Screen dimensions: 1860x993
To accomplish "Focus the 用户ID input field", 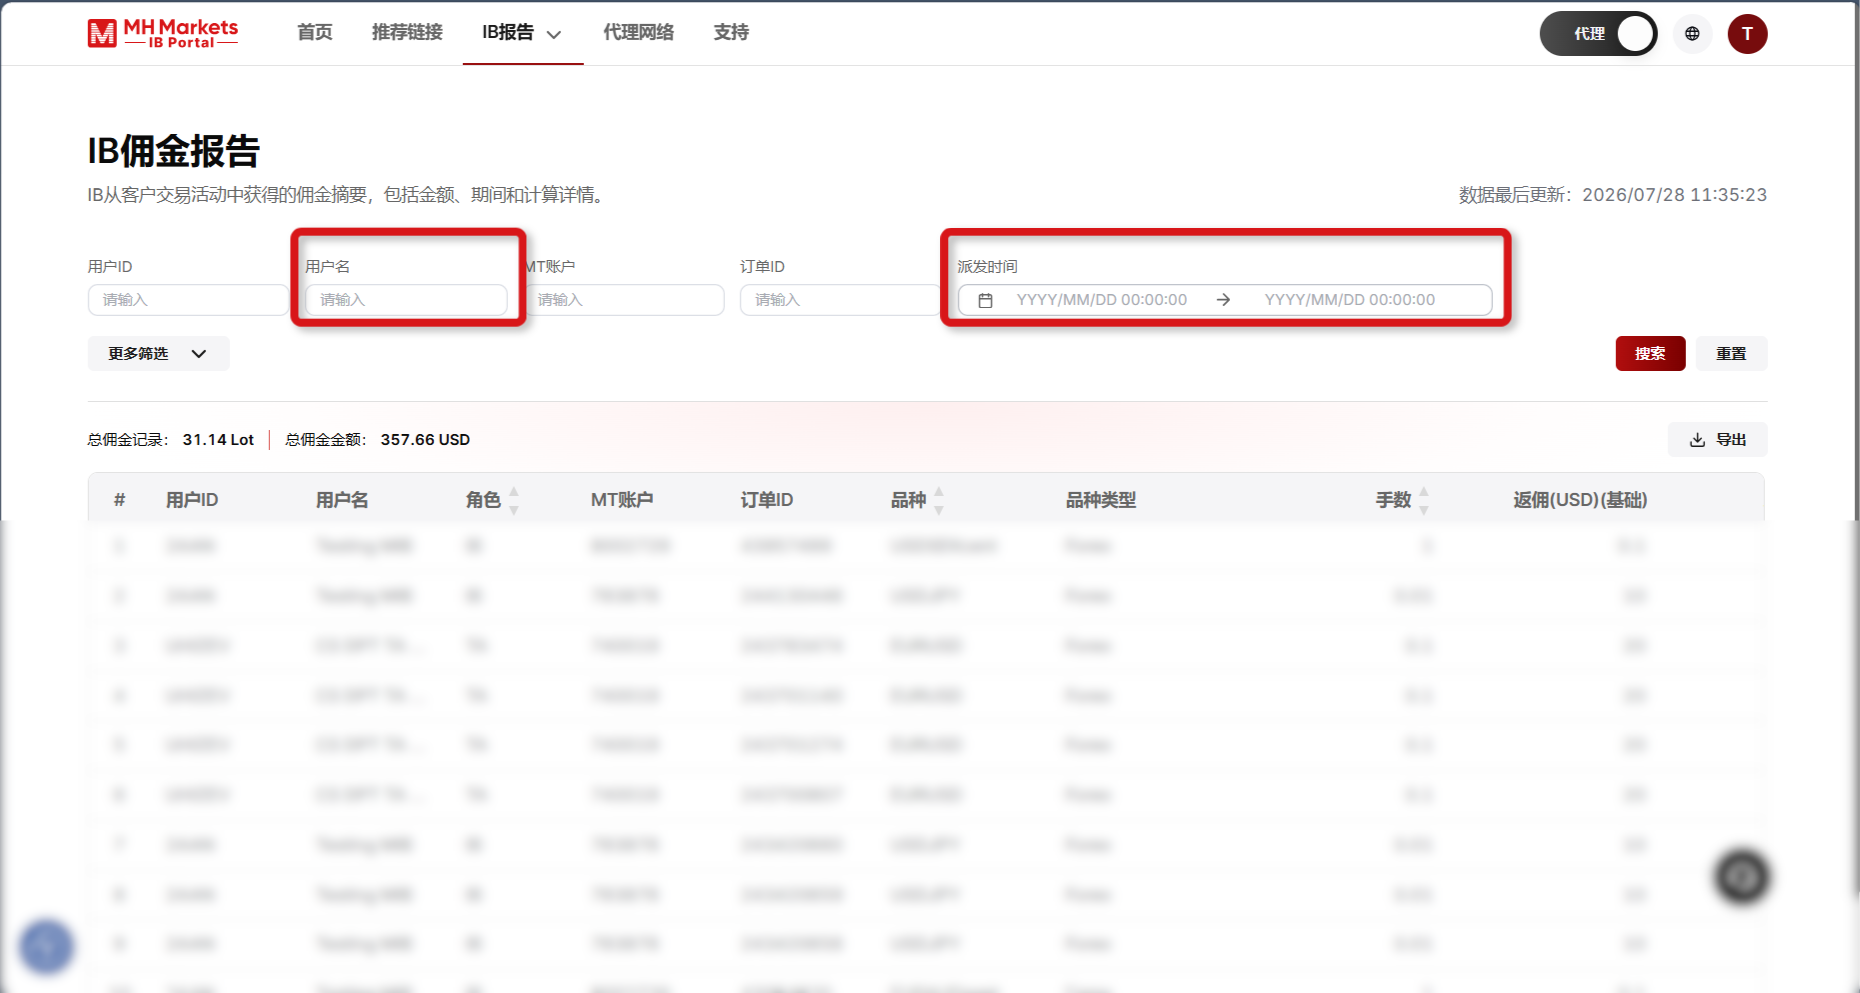I will click(188, 300).
